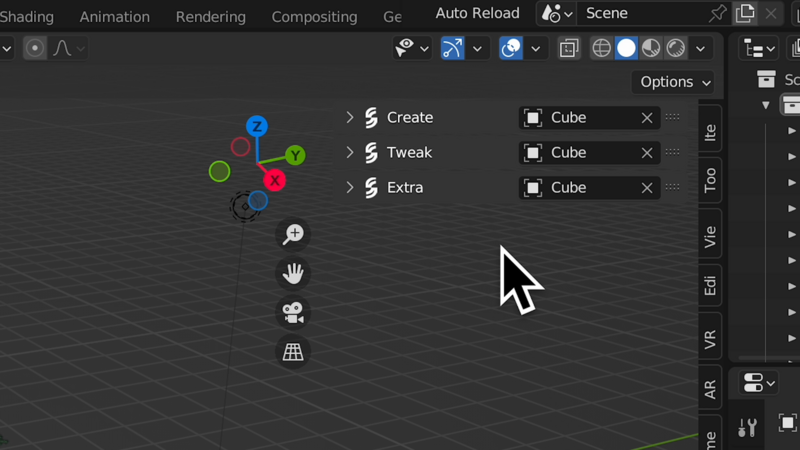
Task: Open the object visibility and selectability dropdown
Action: (x=411, y=48)
